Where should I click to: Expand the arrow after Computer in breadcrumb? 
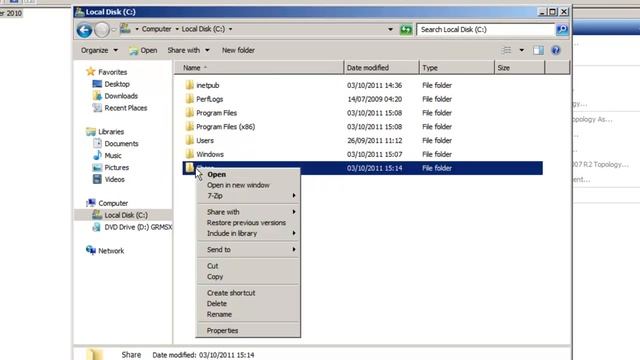(177, 29)
